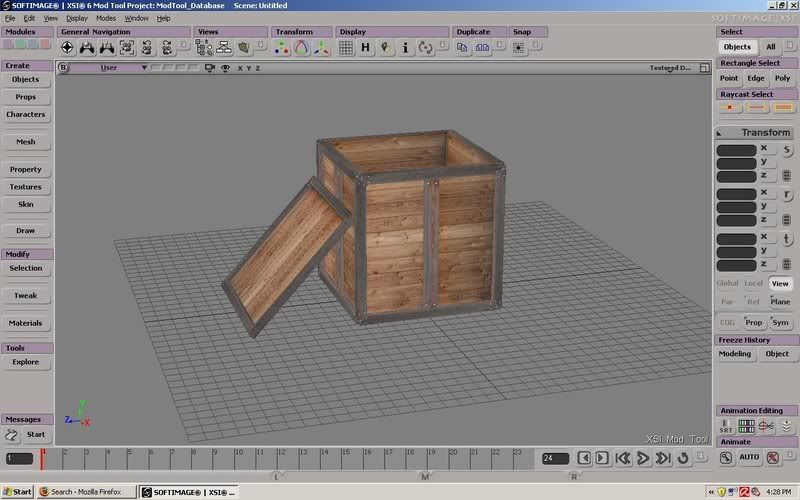Click the viewport maximize icon

(x=705, y=68)
